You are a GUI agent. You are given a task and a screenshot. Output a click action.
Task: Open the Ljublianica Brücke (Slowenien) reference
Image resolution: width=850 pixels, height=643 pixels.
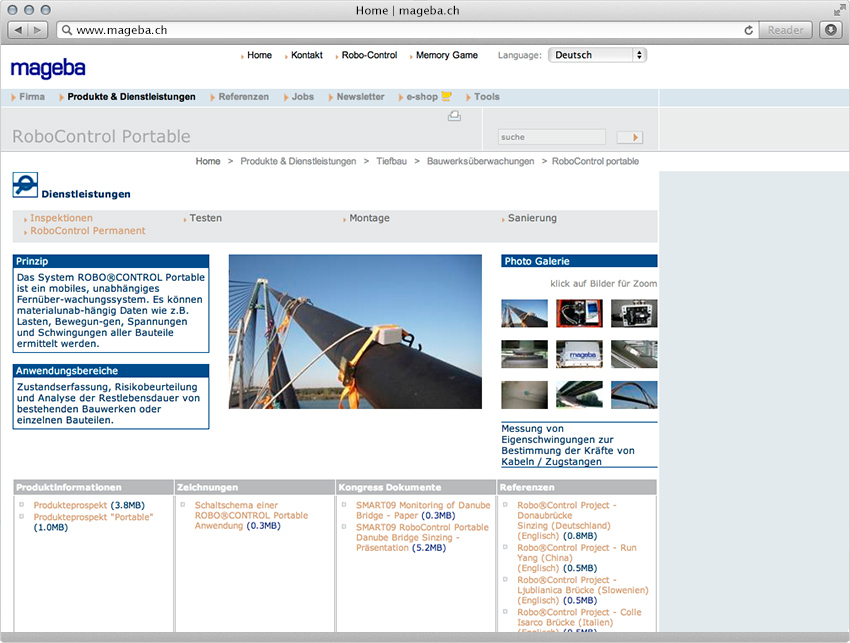[x=582, y=590]
